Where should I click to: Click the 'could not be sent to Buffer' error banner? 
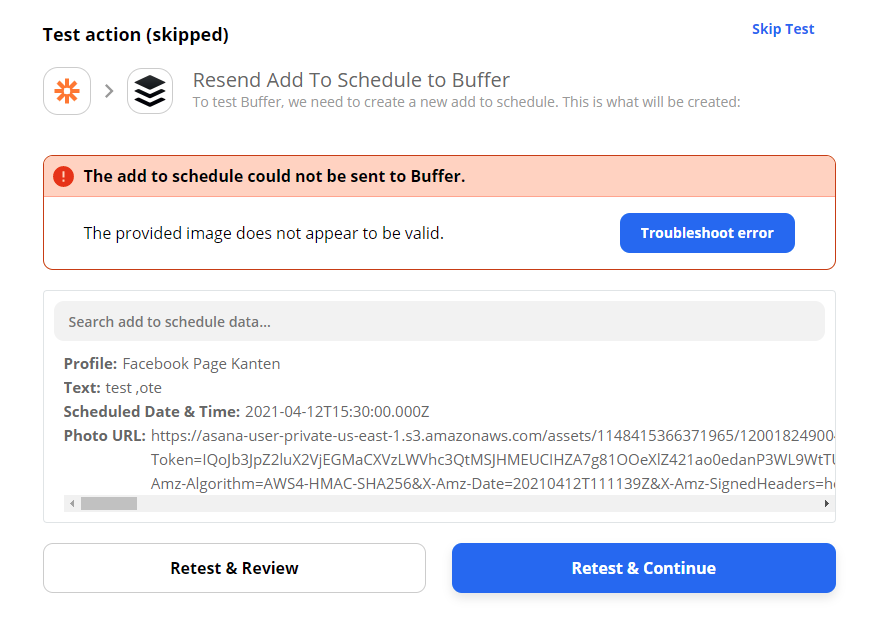tap(275, 176)
